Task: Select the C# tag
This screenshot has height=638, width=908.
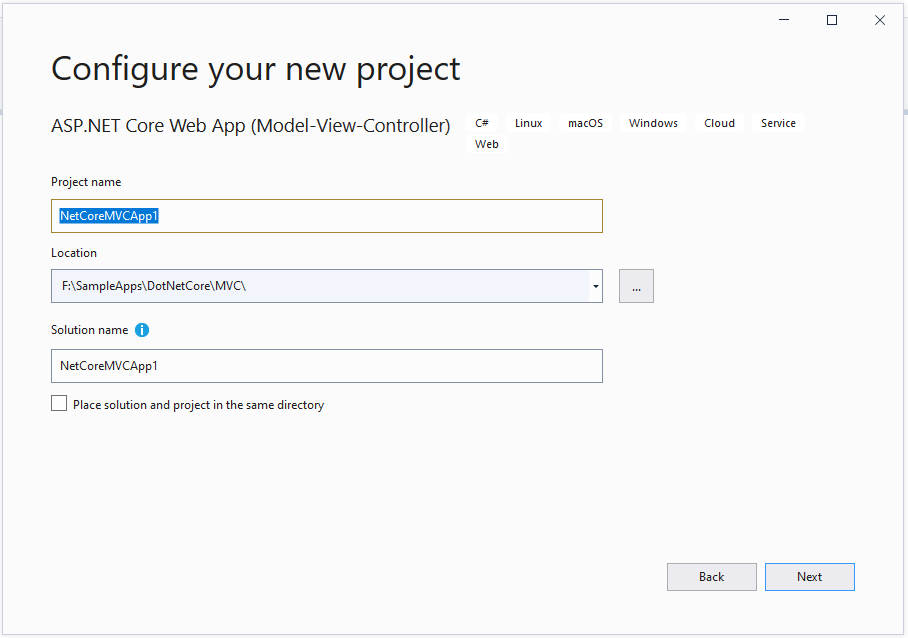Action: point(482,123)
